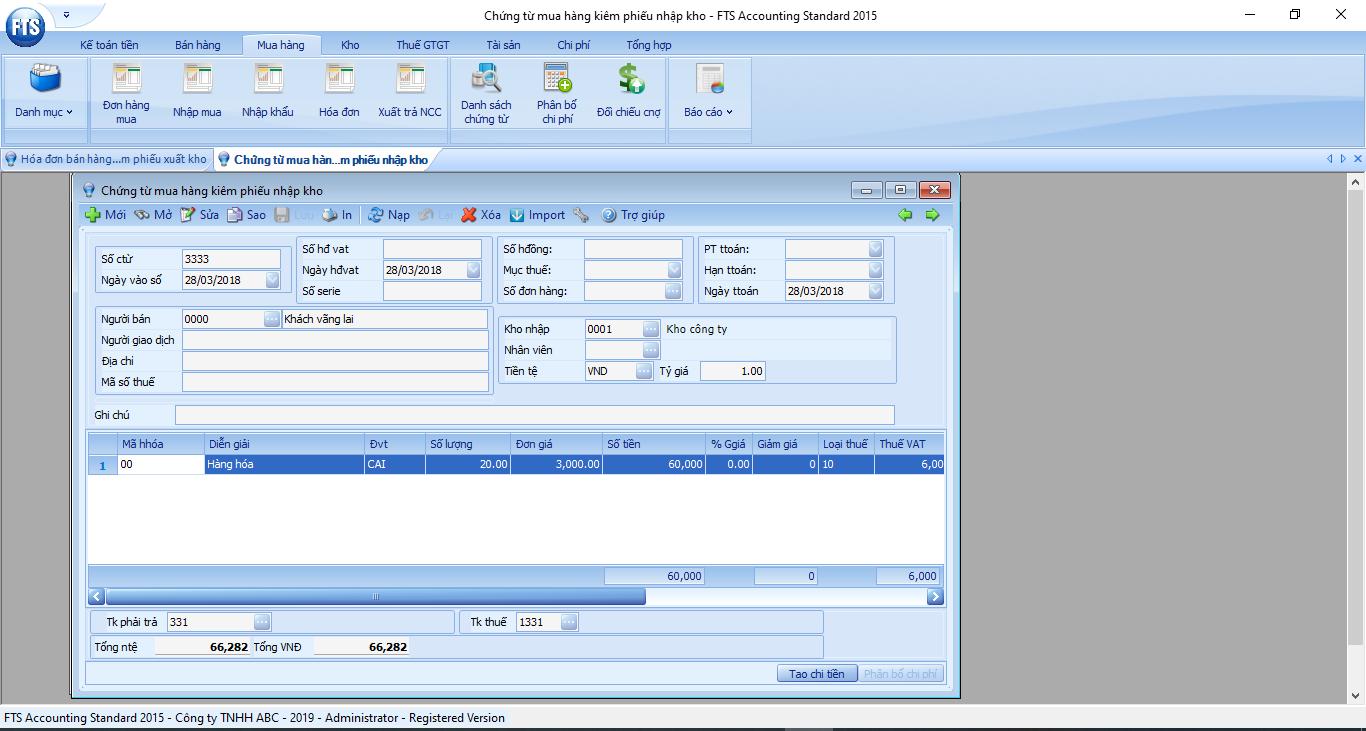Open Người bán lookup button

pyautogui.click(x=272, y=319)
